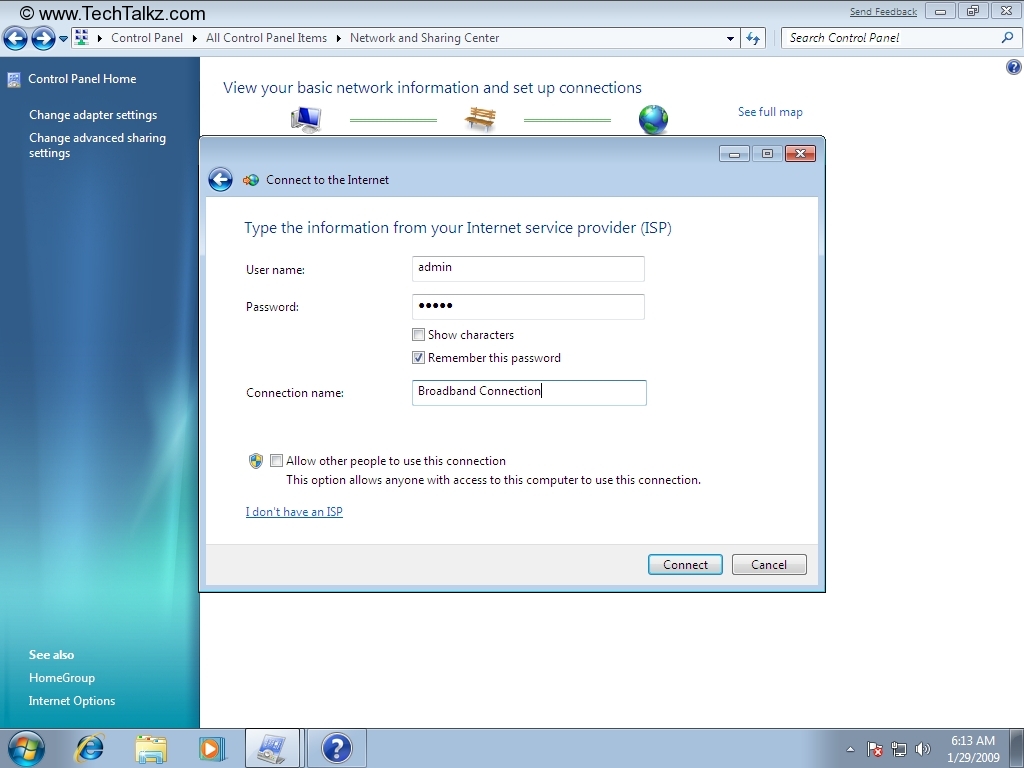Uncheck Remember this password

tap(419, 358)
